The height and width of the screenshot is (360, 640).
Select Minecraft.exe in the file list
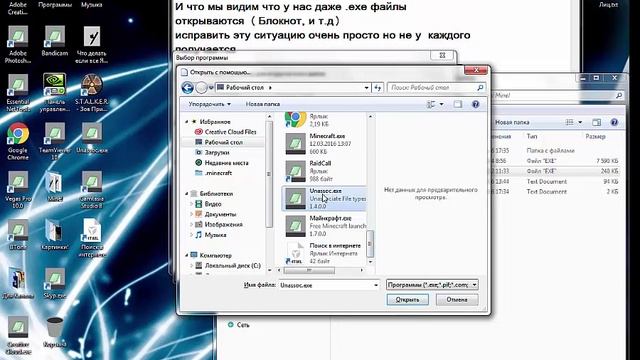point(324,144)
